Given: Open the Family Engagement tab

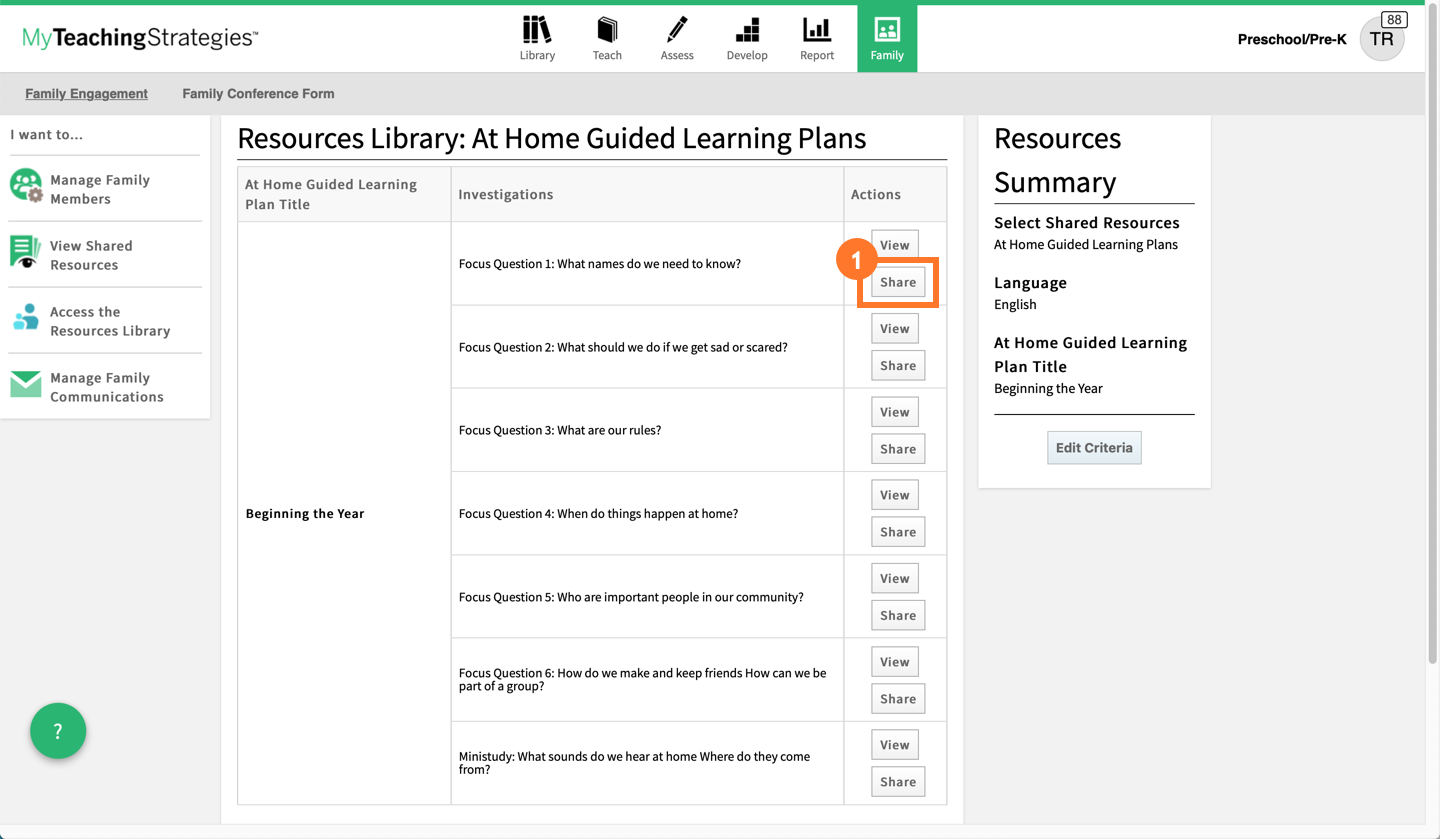Looking at the screenshot, I should 86,91.
